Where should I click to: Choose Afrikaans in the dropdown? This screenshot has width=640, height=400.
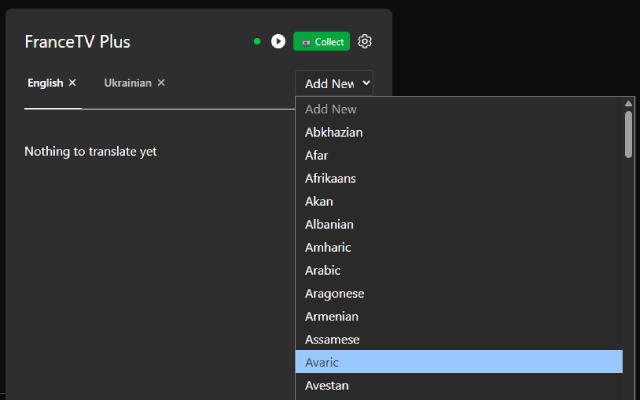tap(459, 178)
